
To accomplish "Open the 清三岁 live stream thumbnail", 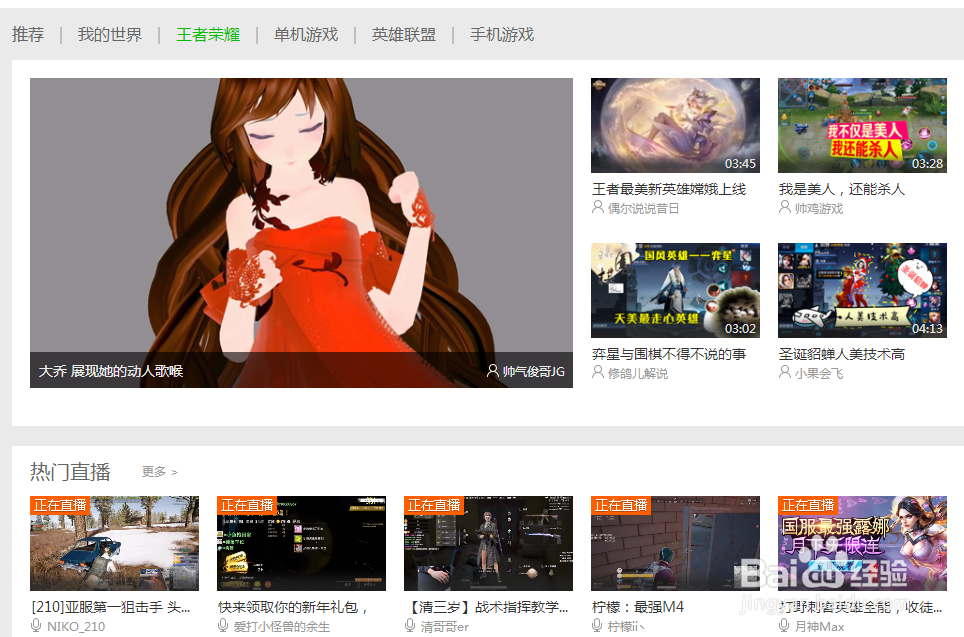I will 488,544.
